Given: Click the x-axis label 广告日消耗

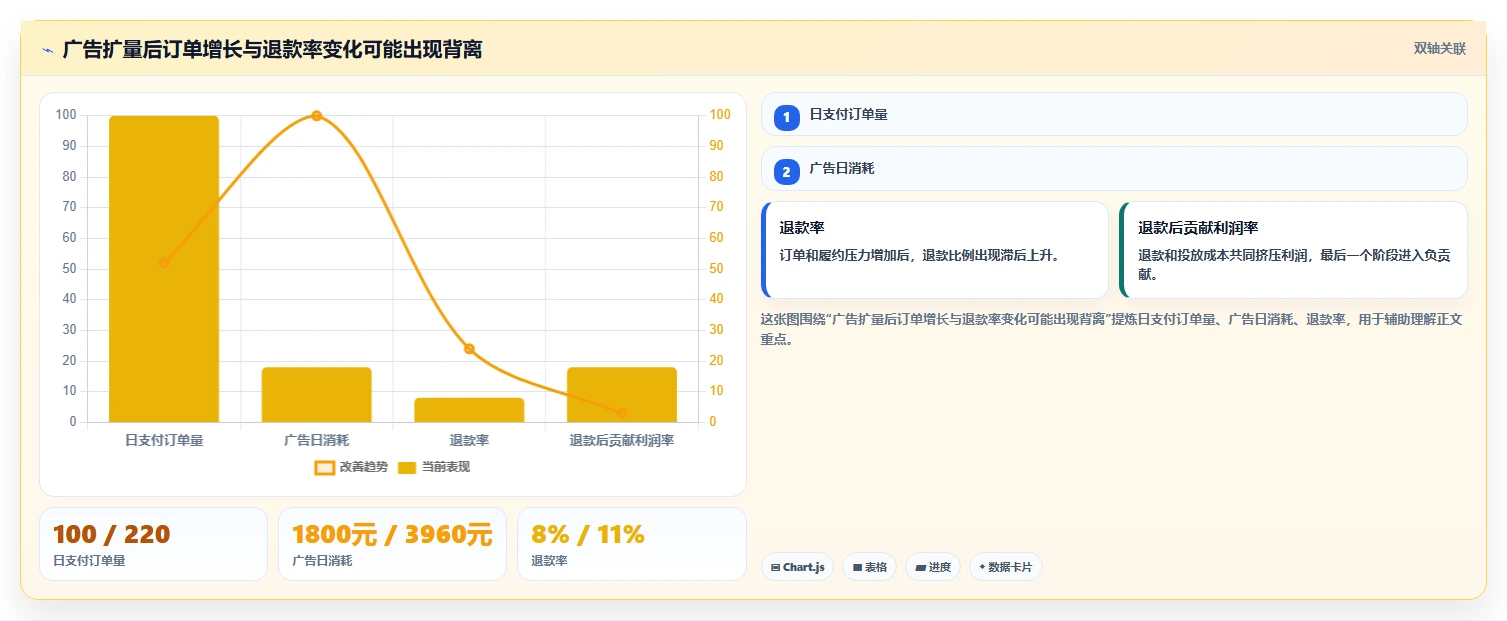Looking at the screenshot, I should 317,440.
